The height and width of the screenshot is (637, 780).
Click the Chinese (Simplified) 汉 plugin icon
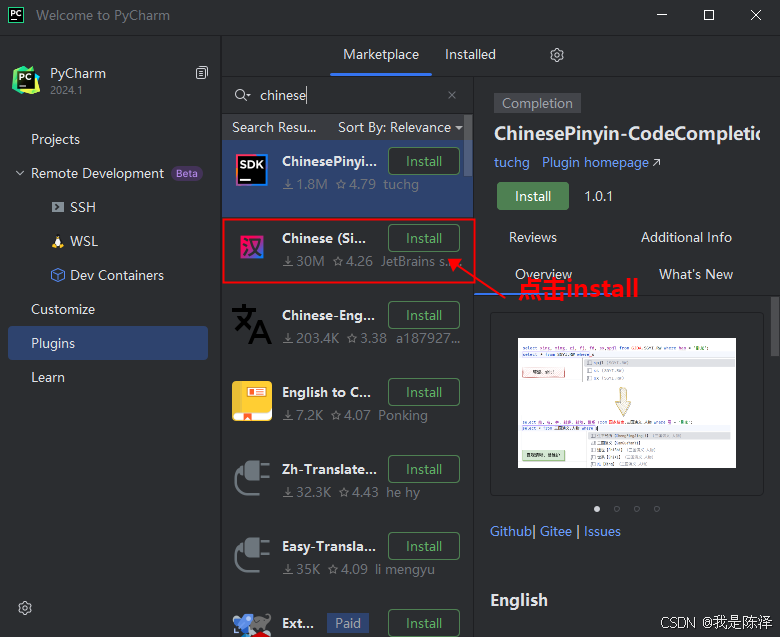(252, 247)
